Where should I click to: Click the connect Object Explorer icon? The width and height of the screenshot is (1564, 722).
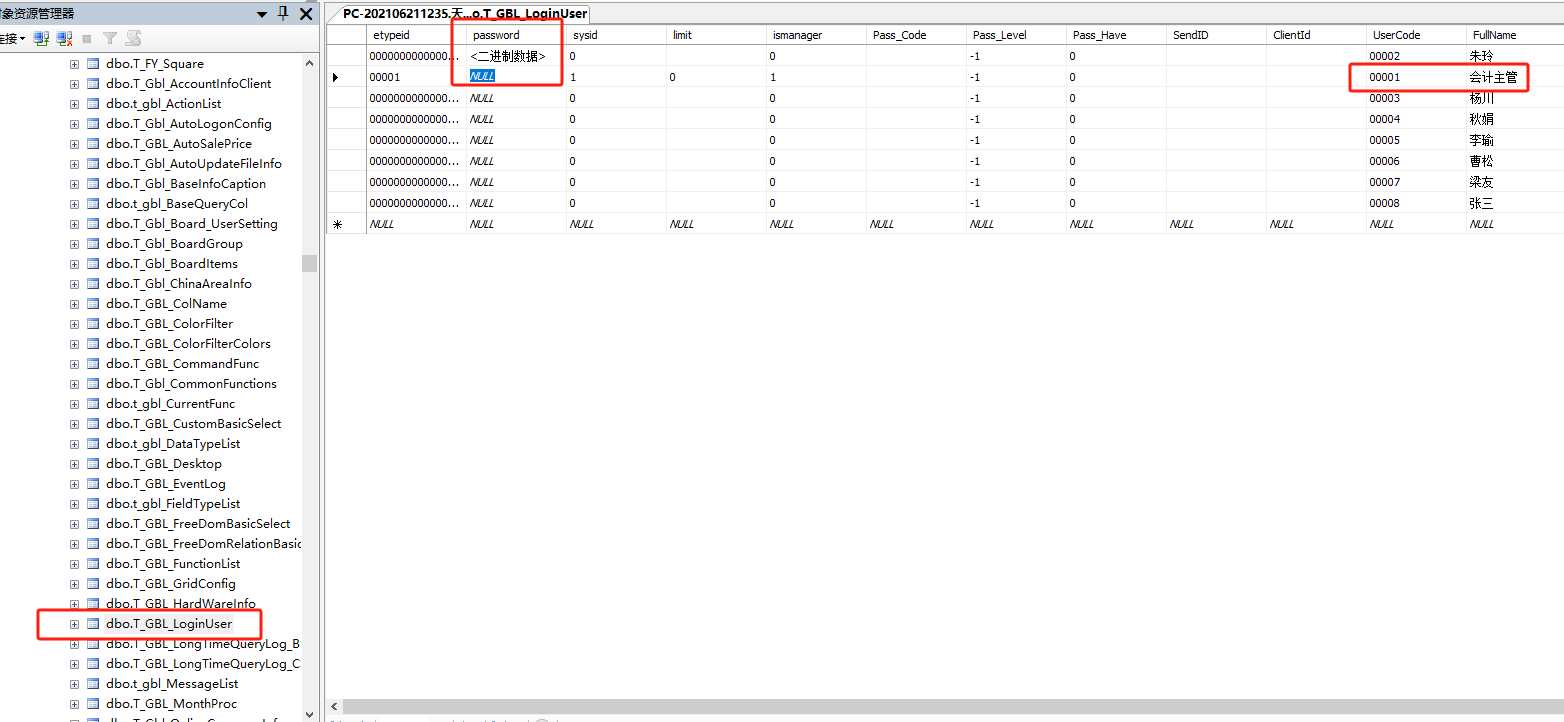(x=41, y=38)
